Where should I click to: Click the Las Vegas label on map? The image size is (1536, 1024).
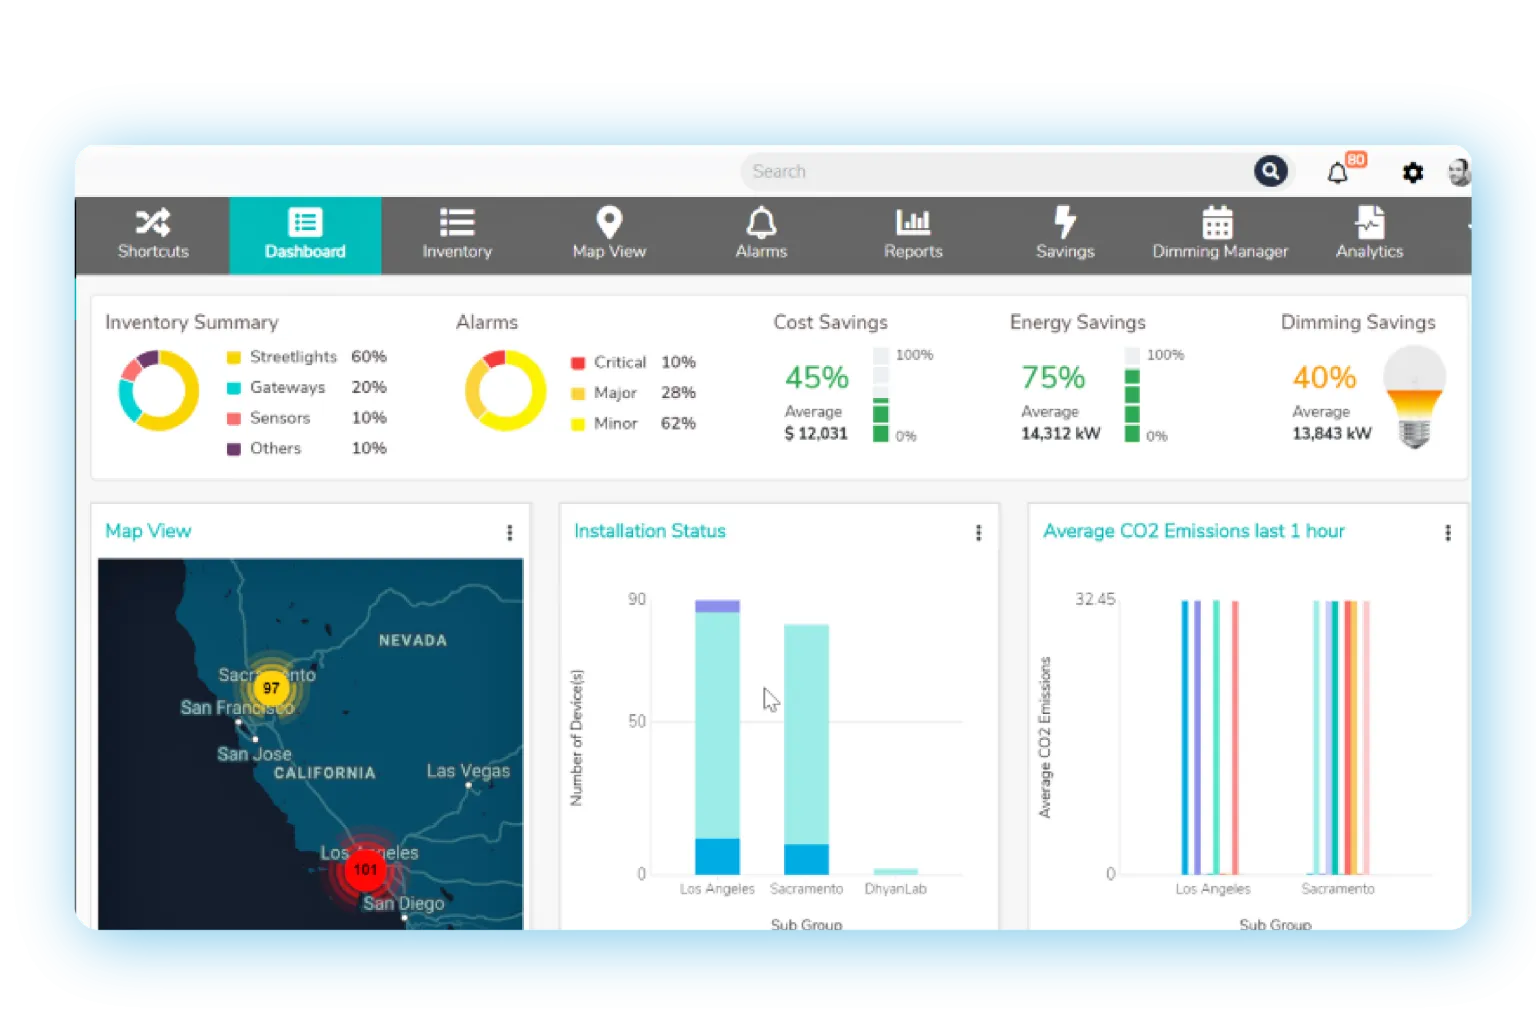coord(468,771)
